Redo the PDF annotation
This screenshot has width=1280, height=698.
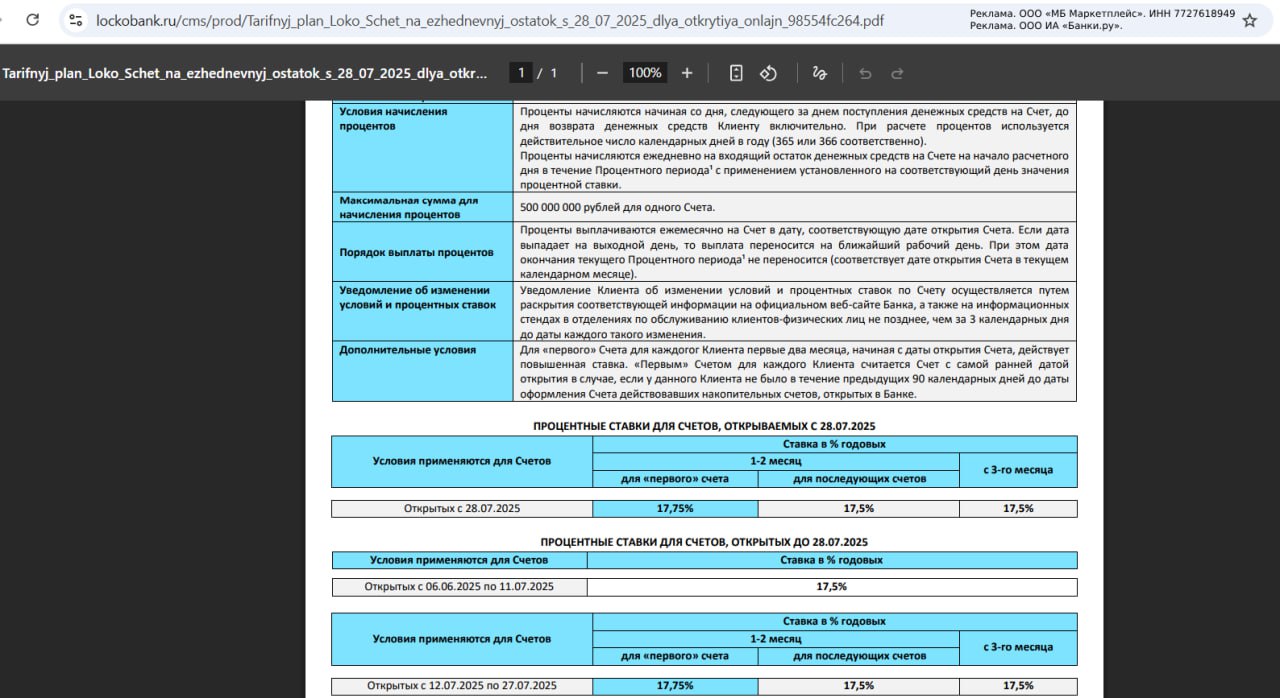(897, 73)
